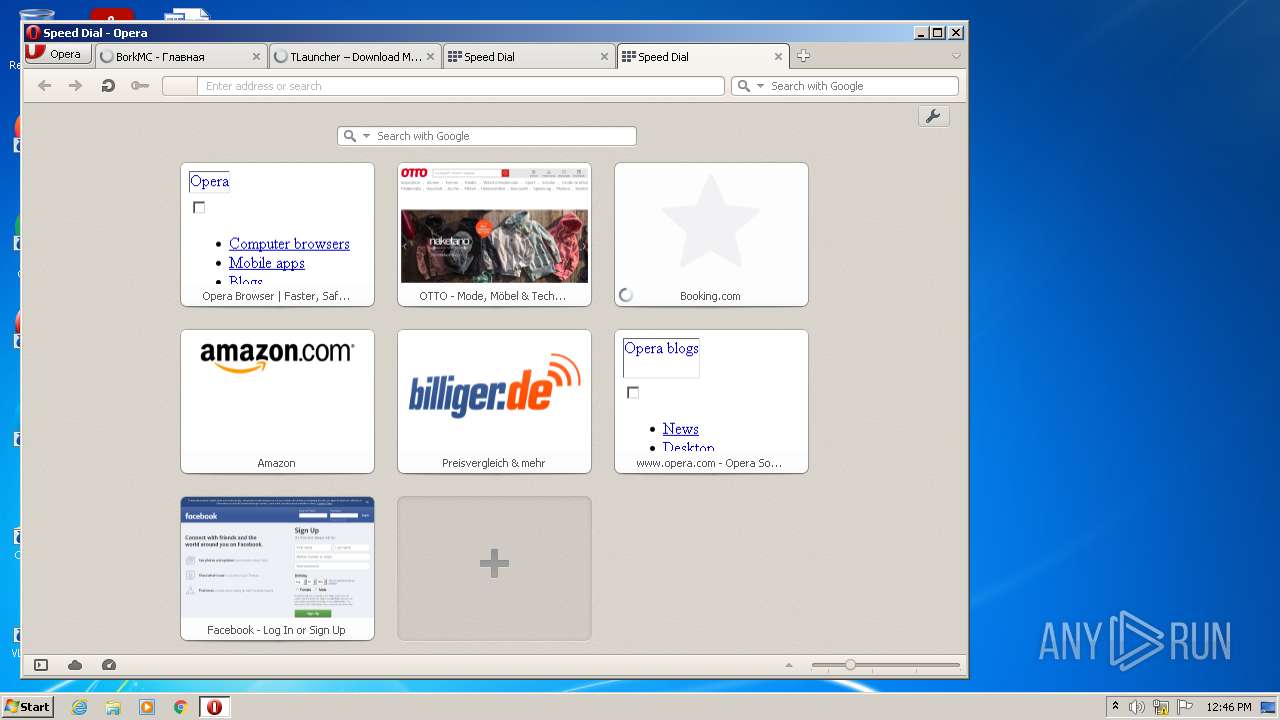Open billiger.de Preisvergleich tile
Image resolution: width=1280 pixels, height=720 pixels.
pos(494,401)
